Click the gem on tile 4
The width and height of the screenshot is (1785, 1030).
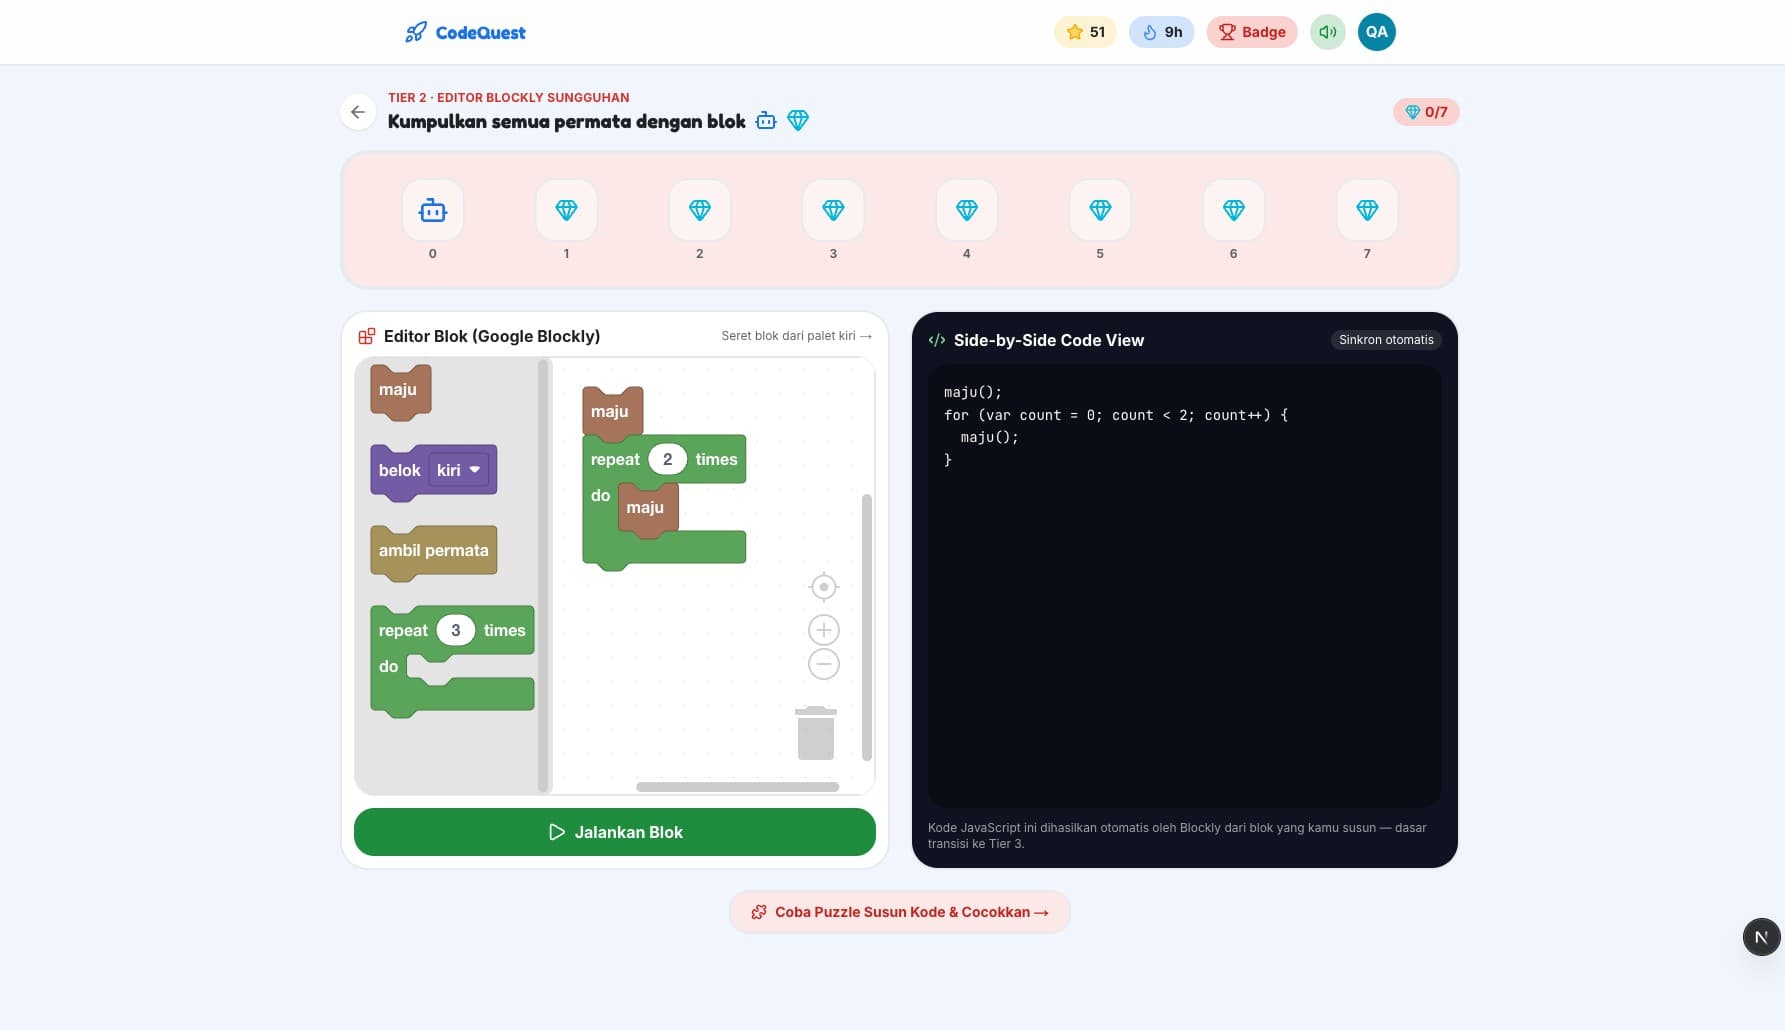(x=967, y=210)
